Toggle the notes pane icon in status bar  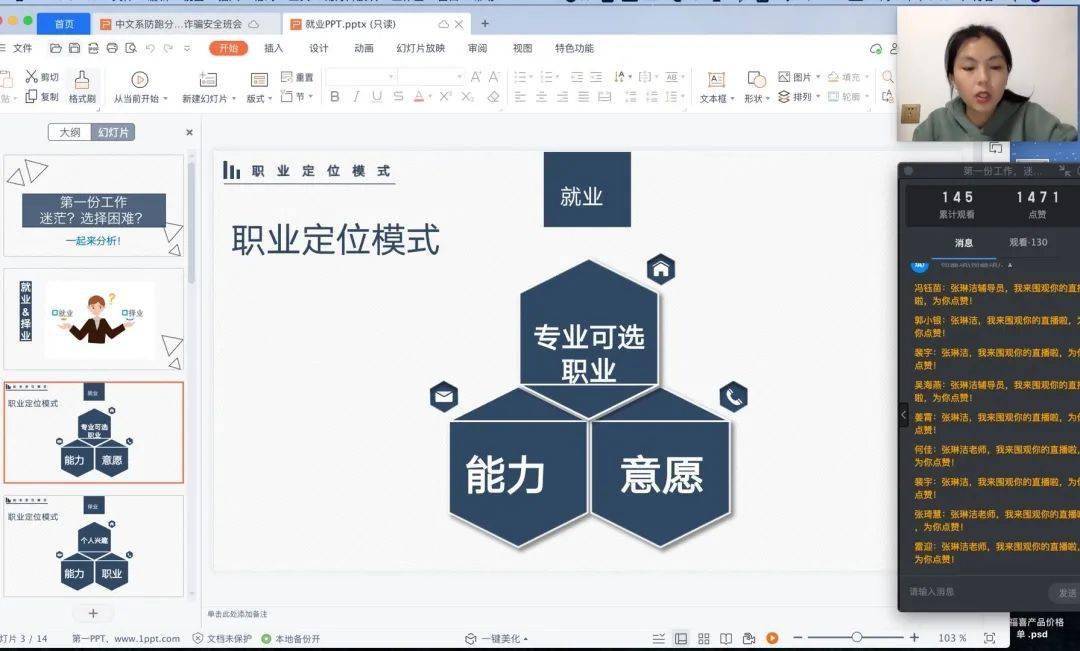pyautogui.click(x=658, y=639)
